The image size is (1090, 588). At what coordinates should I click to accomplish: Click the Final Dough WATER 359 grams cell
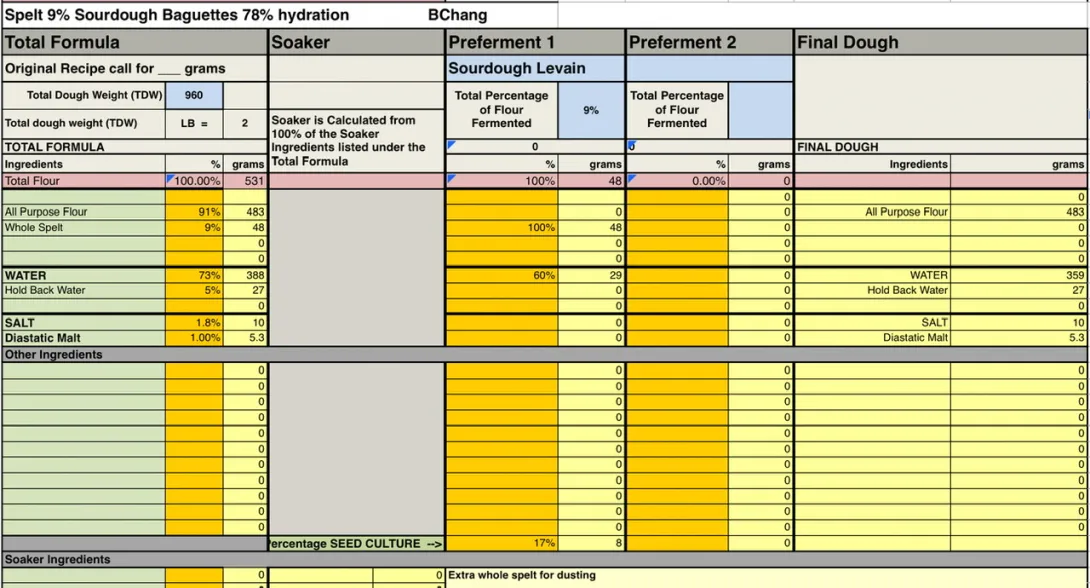pyautogui.click(x=1019, y=275)
